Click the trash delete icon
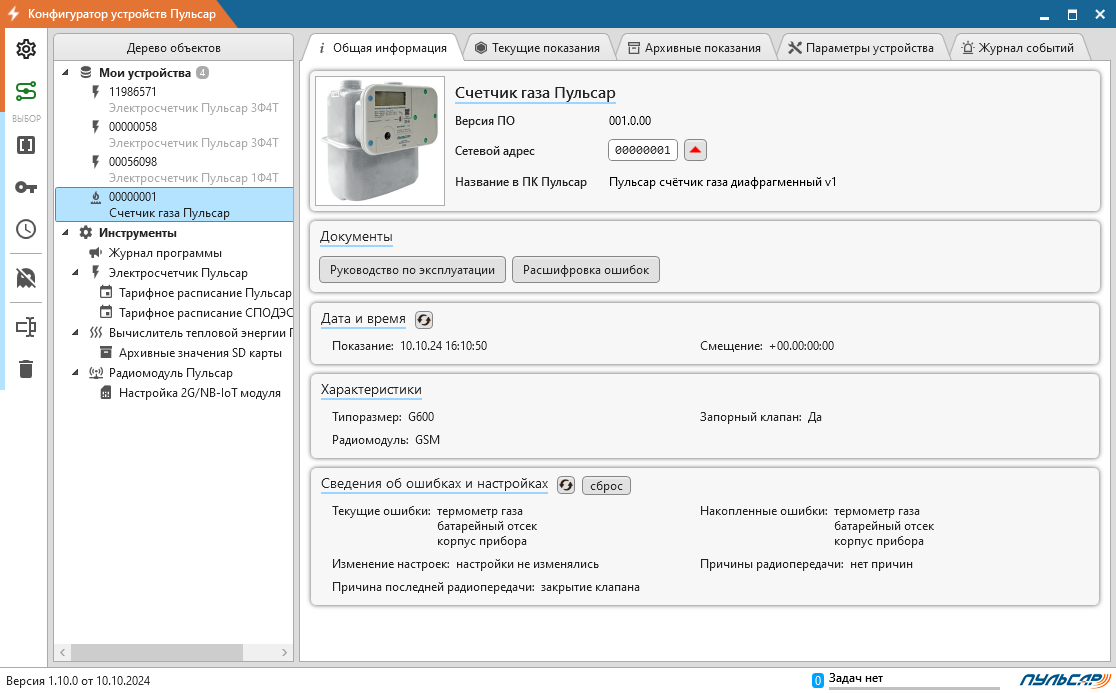Image resolution: width=1116 pixels, height=693 pixels. [26, 369]
